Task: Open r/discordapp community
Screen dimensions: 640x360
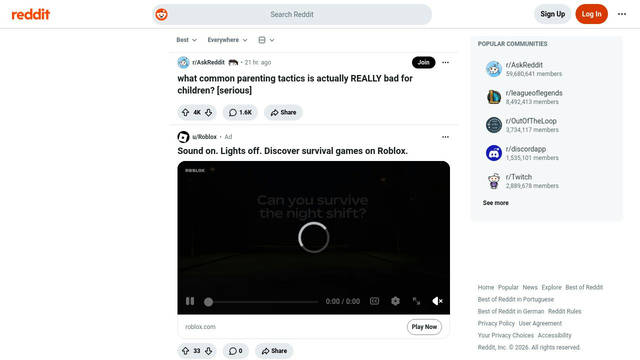Action: (x=526, y=149)
